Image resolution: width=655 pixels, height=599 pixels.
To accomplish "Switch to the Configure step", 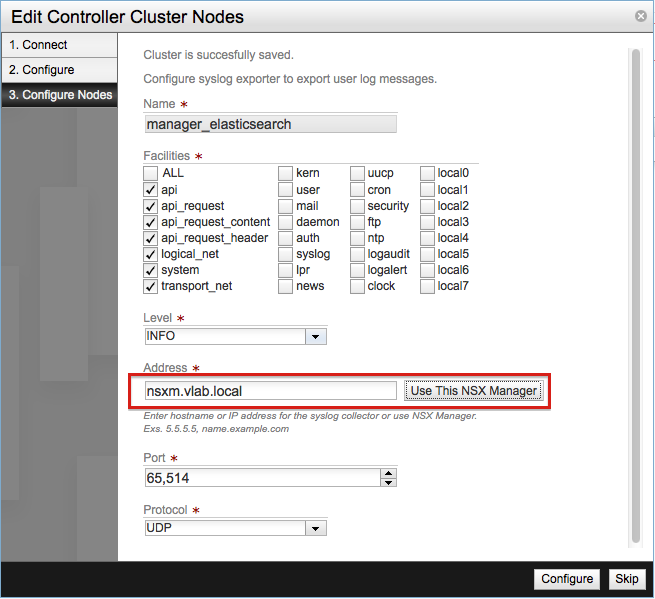I will click(x=58, y=70).
